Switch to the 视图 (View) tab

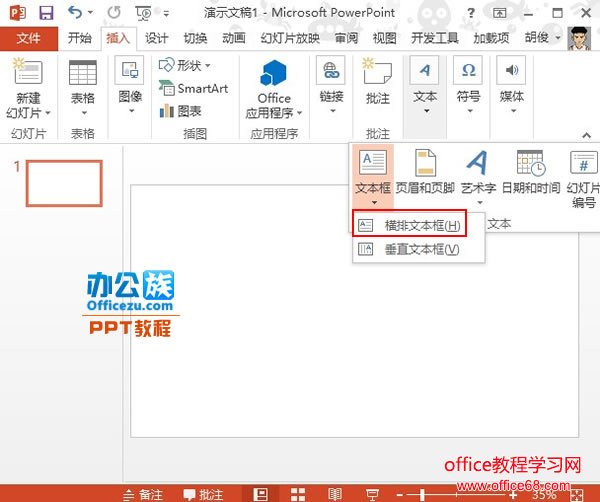[385, 38]
